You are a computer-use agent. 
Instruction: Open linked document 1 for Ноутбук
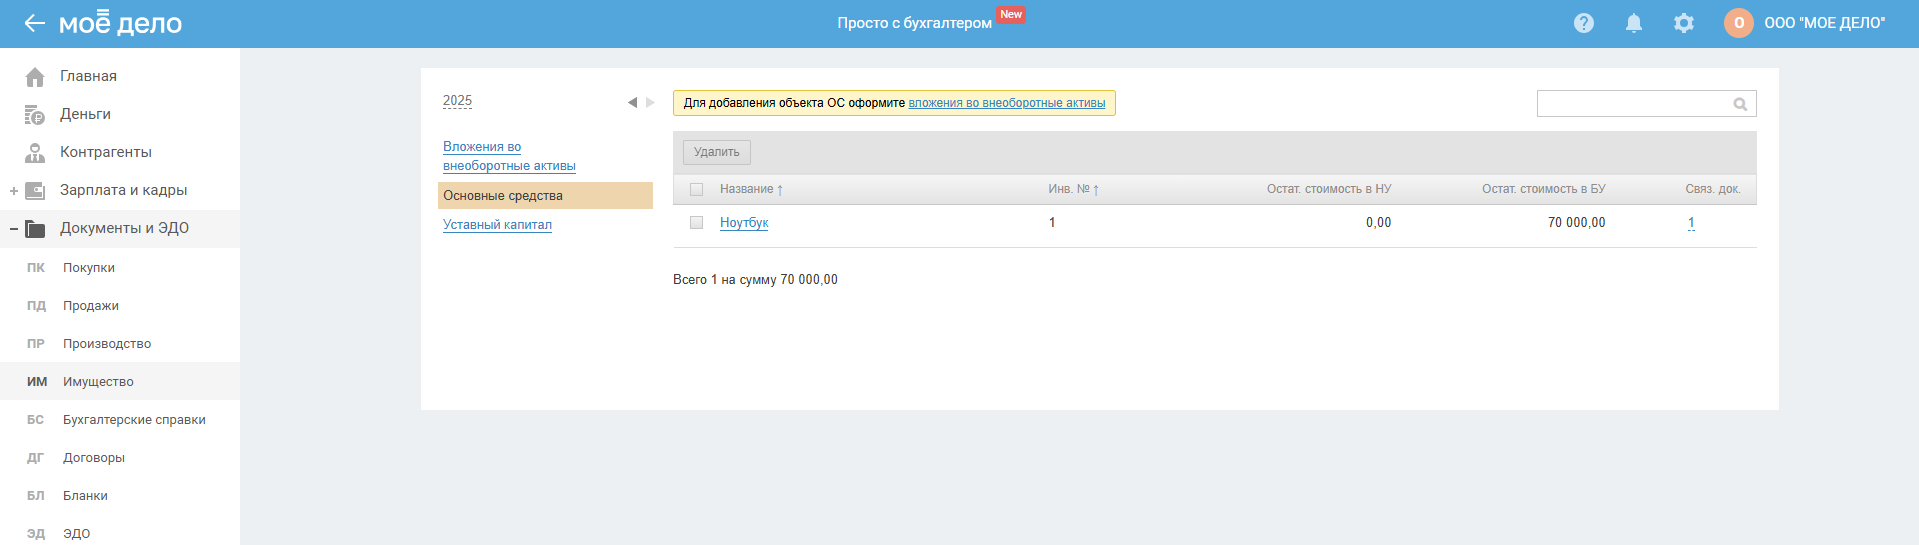1691,223
